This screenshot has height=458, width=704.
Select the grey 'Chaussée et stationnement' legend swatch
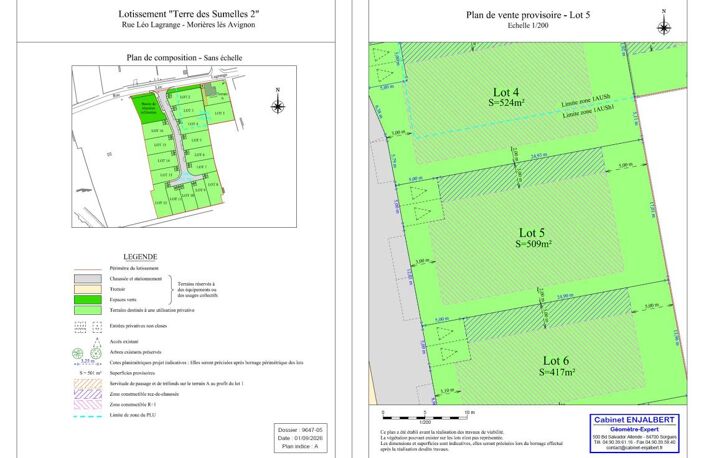(x=88, y=279)
